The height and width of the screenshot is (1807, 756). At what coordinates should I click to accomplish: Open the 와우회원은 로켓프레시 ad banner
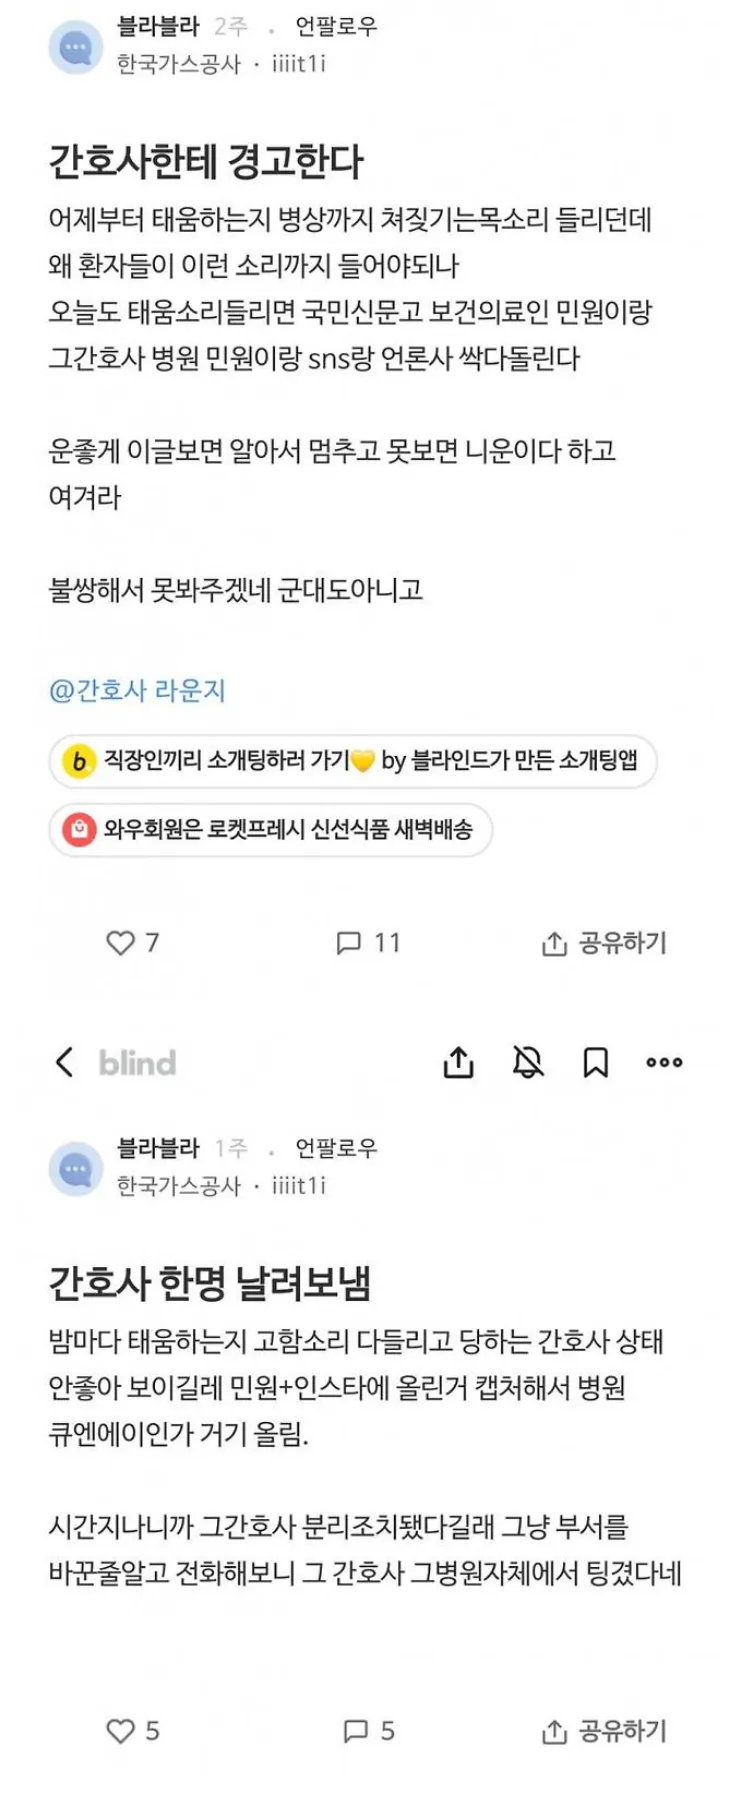coord(271,829)
